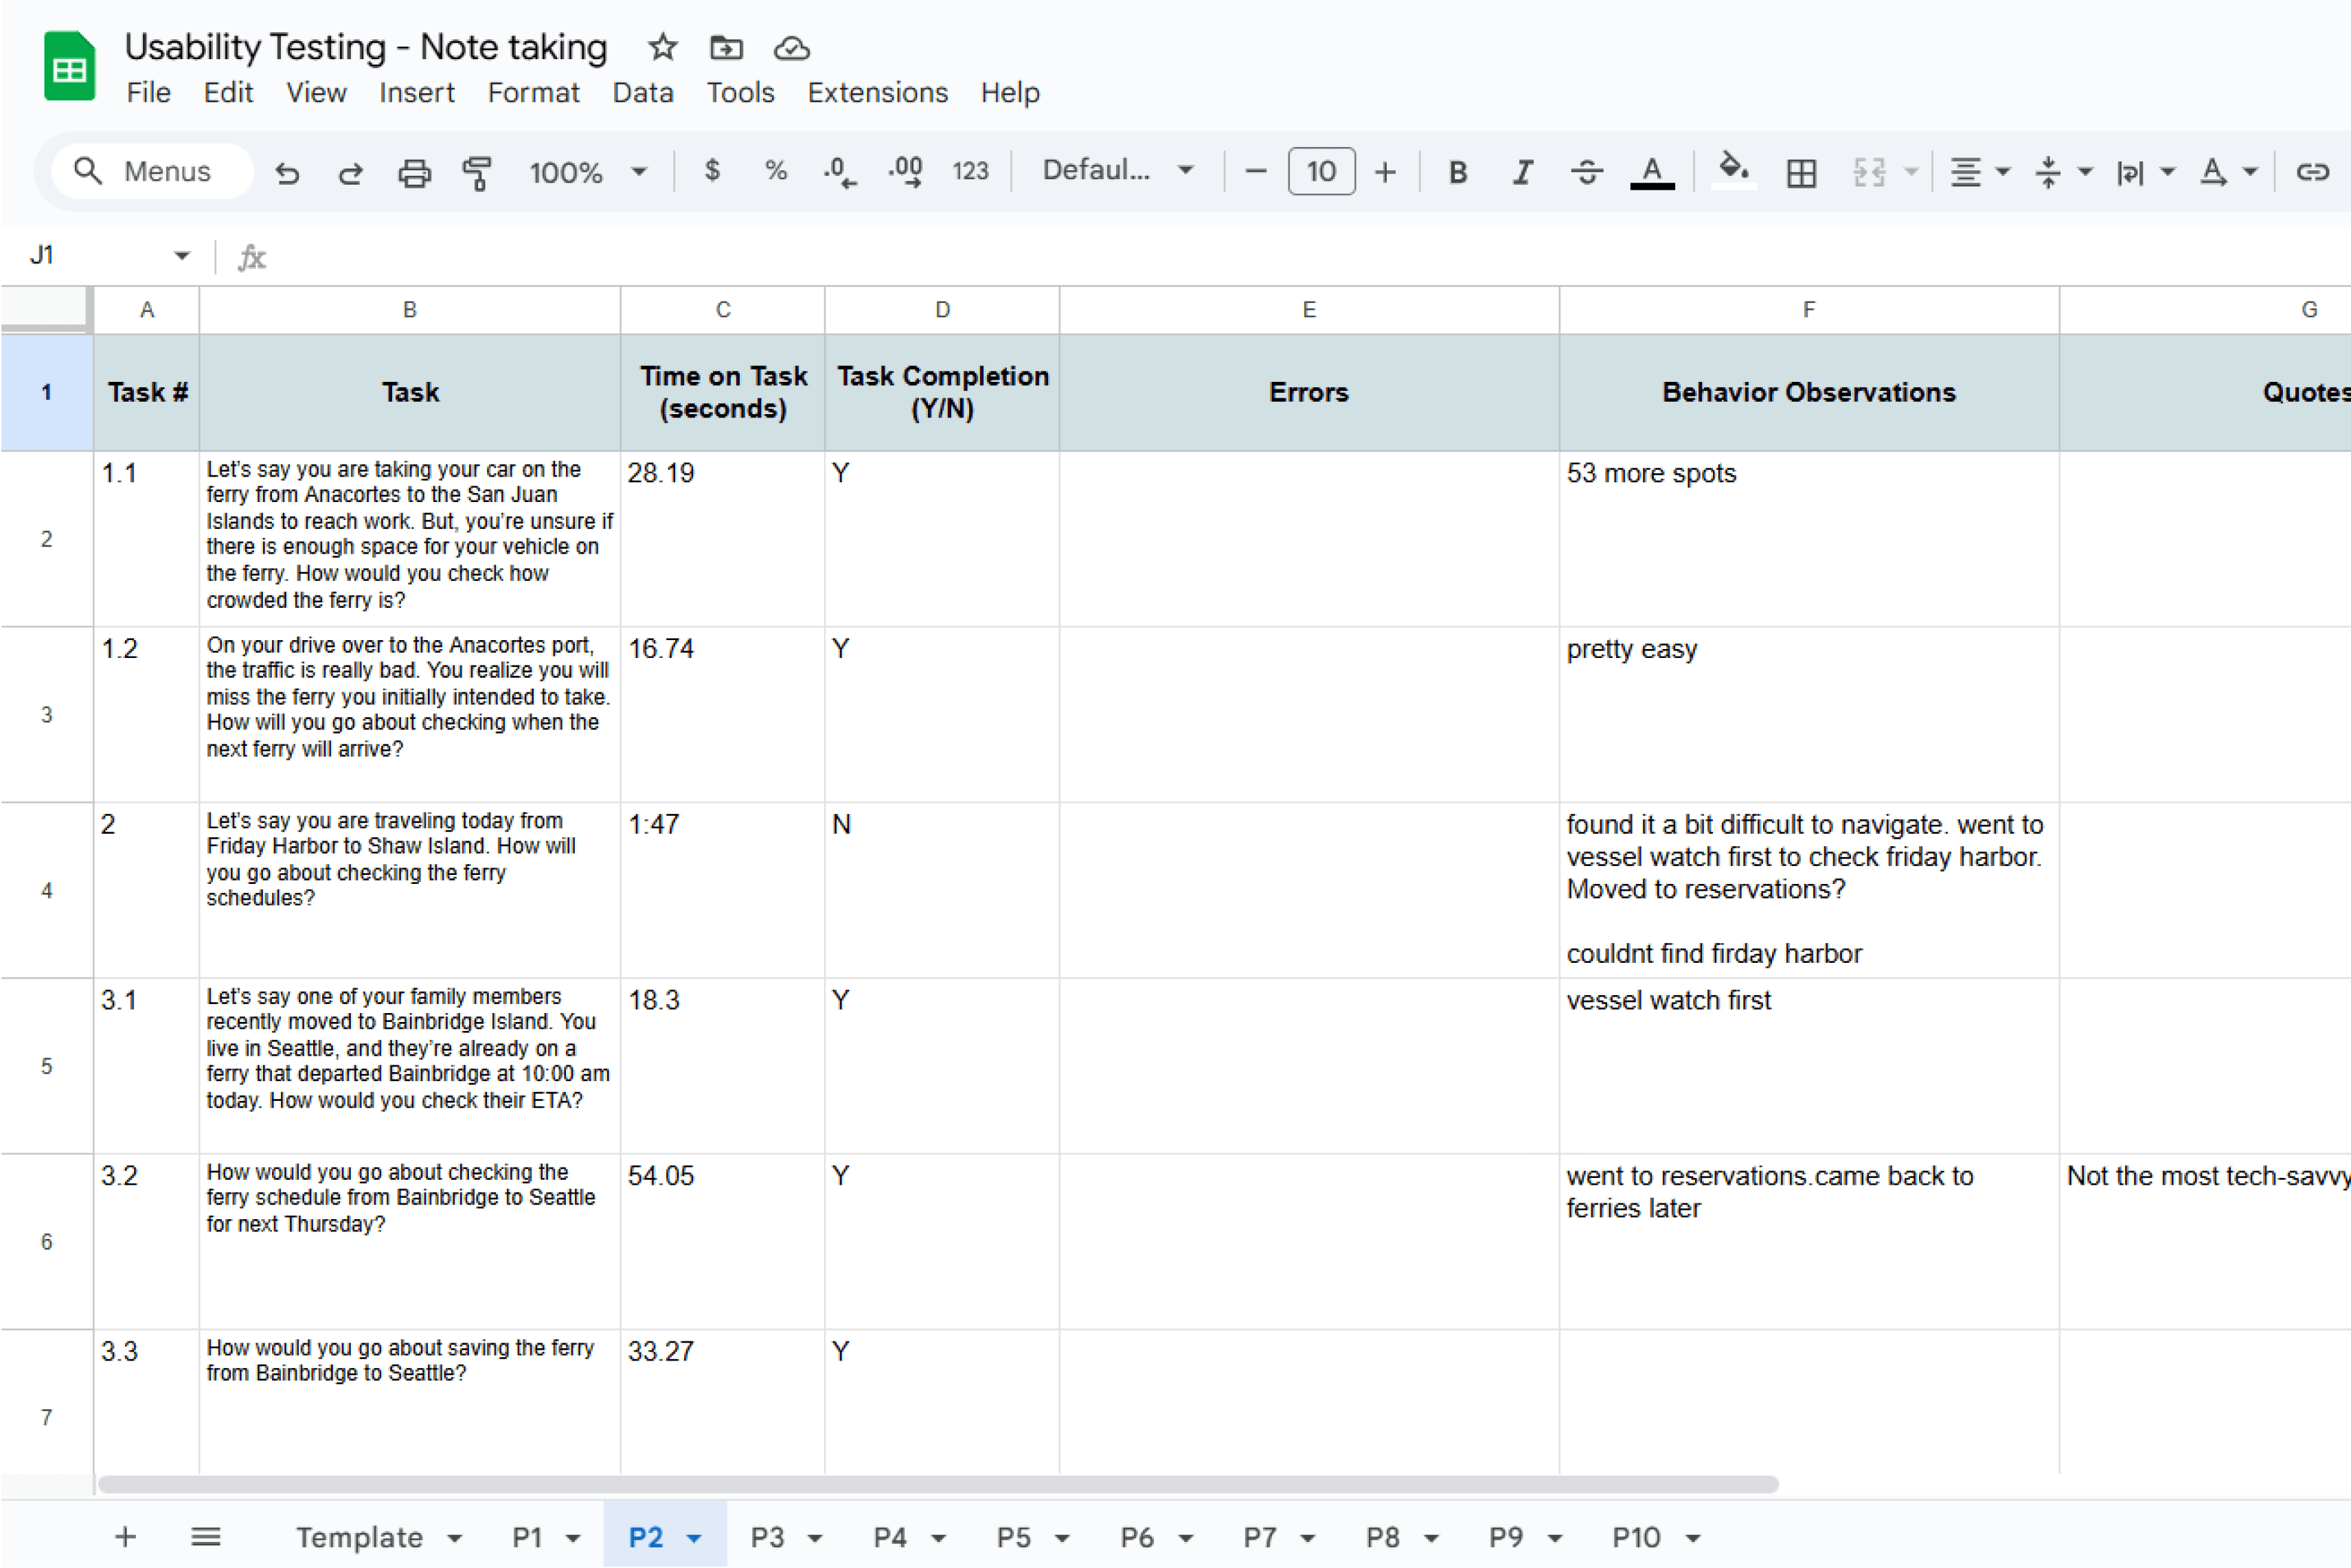This screenshot has height=1568, width=2351.
Task: Increase decimal places
Action: point(905,172)
